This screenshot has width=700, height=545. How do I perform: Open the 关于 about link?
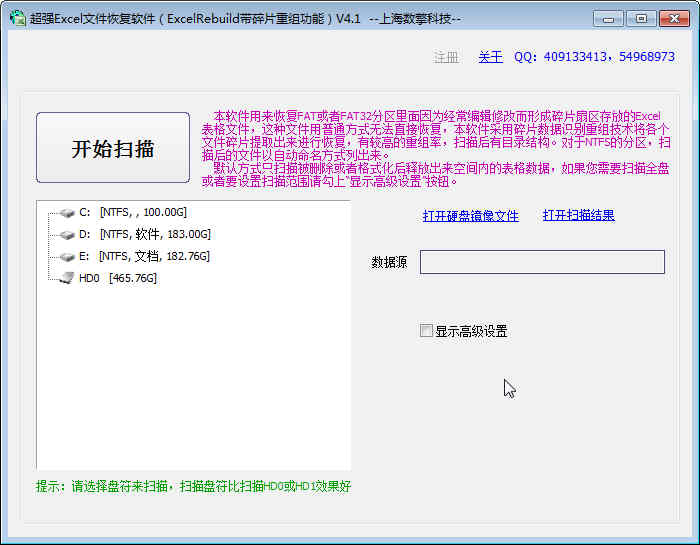coord(490,57)
